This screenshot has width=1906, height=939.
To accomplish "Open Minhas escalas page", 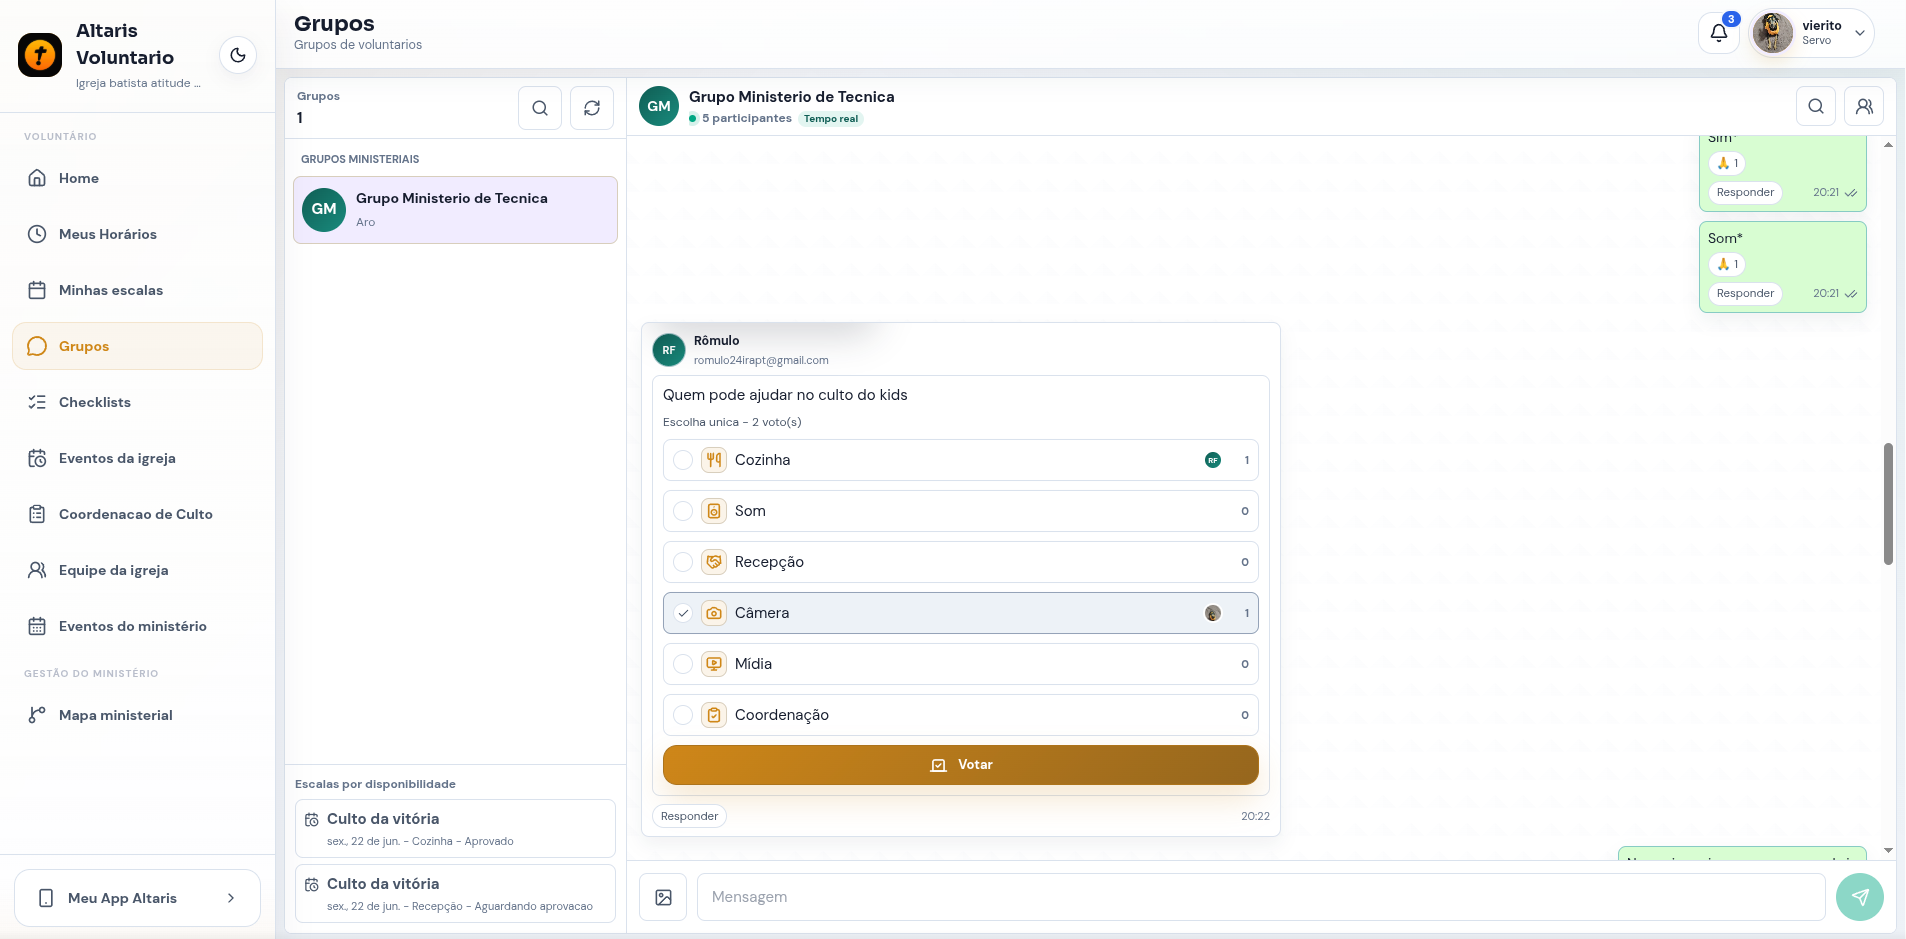I will pyautogui.click(x=137, y=290).
